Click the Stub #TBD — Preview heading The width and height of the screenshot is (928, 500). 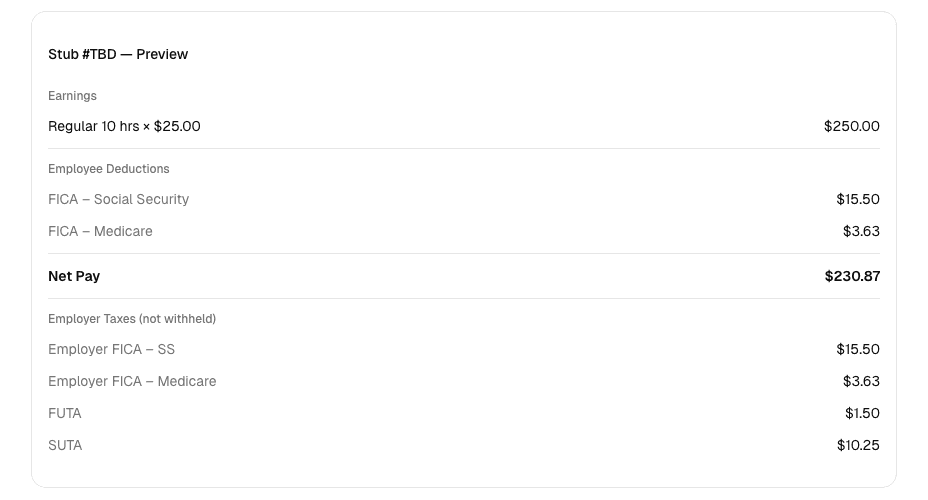point(118,54)
